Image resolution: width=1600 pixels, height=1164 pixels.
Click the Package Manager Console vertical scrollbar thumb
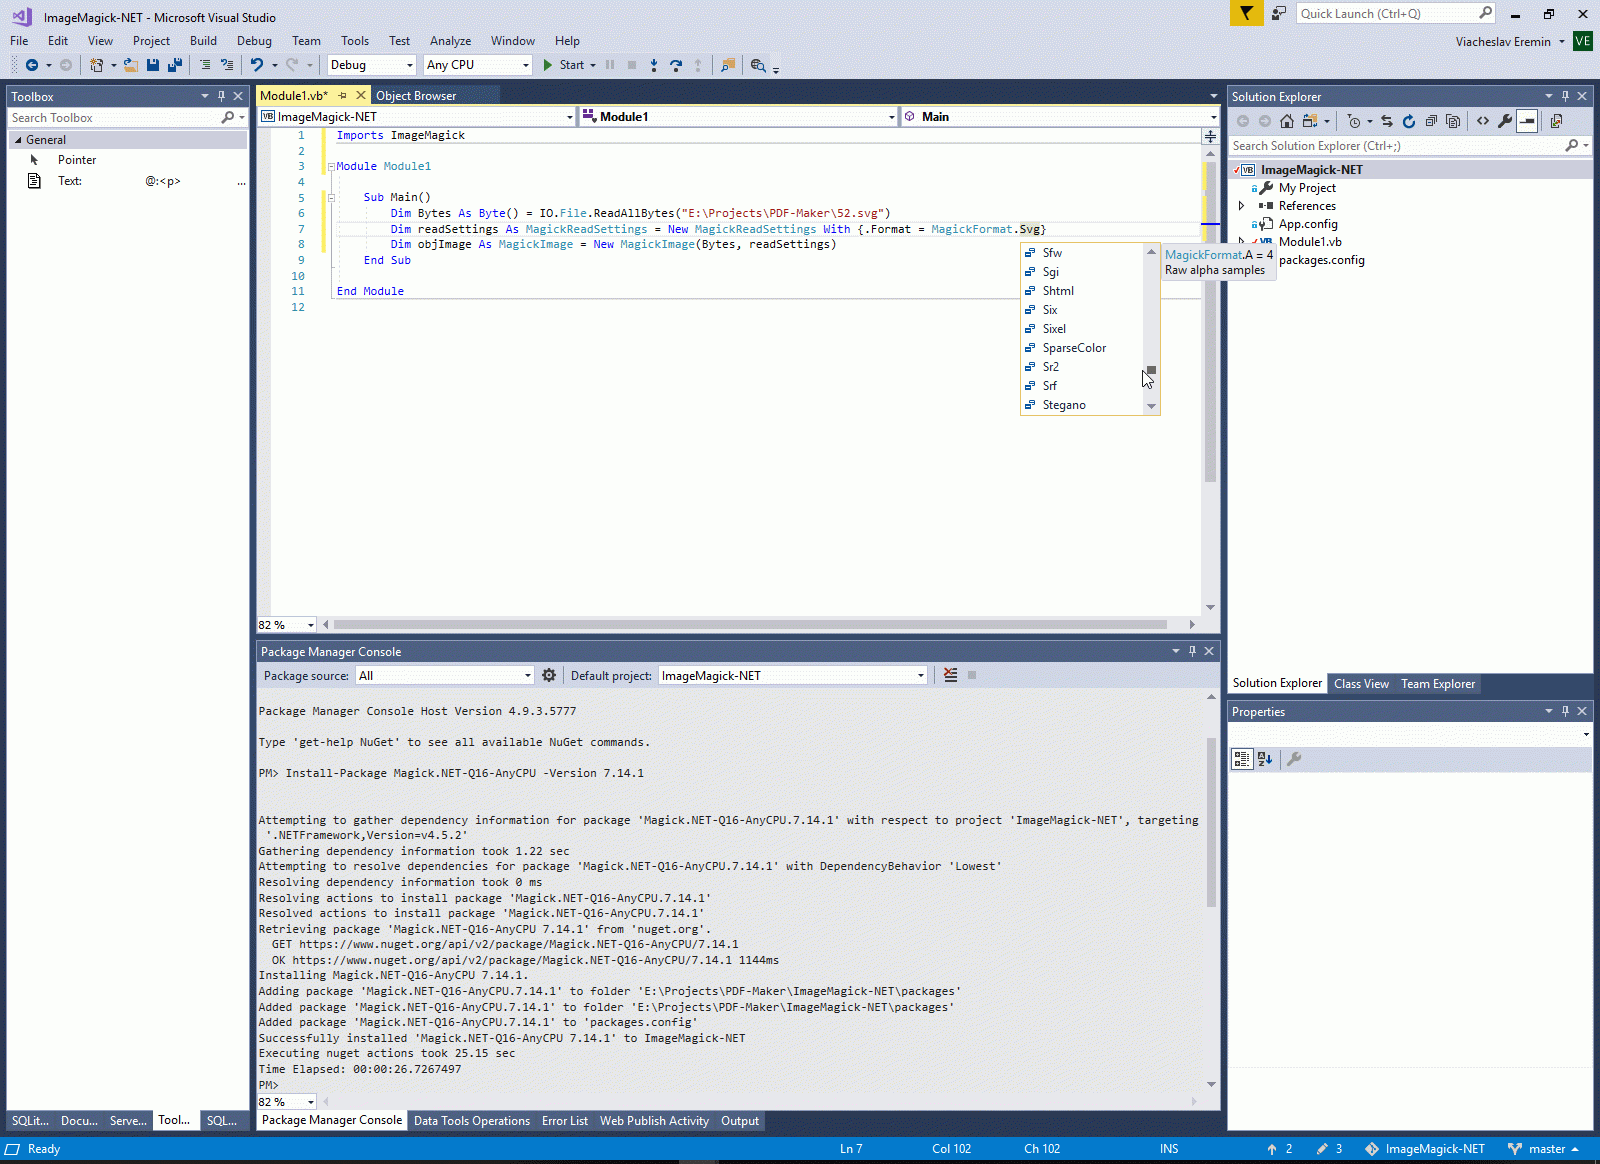click(1211, 822)
